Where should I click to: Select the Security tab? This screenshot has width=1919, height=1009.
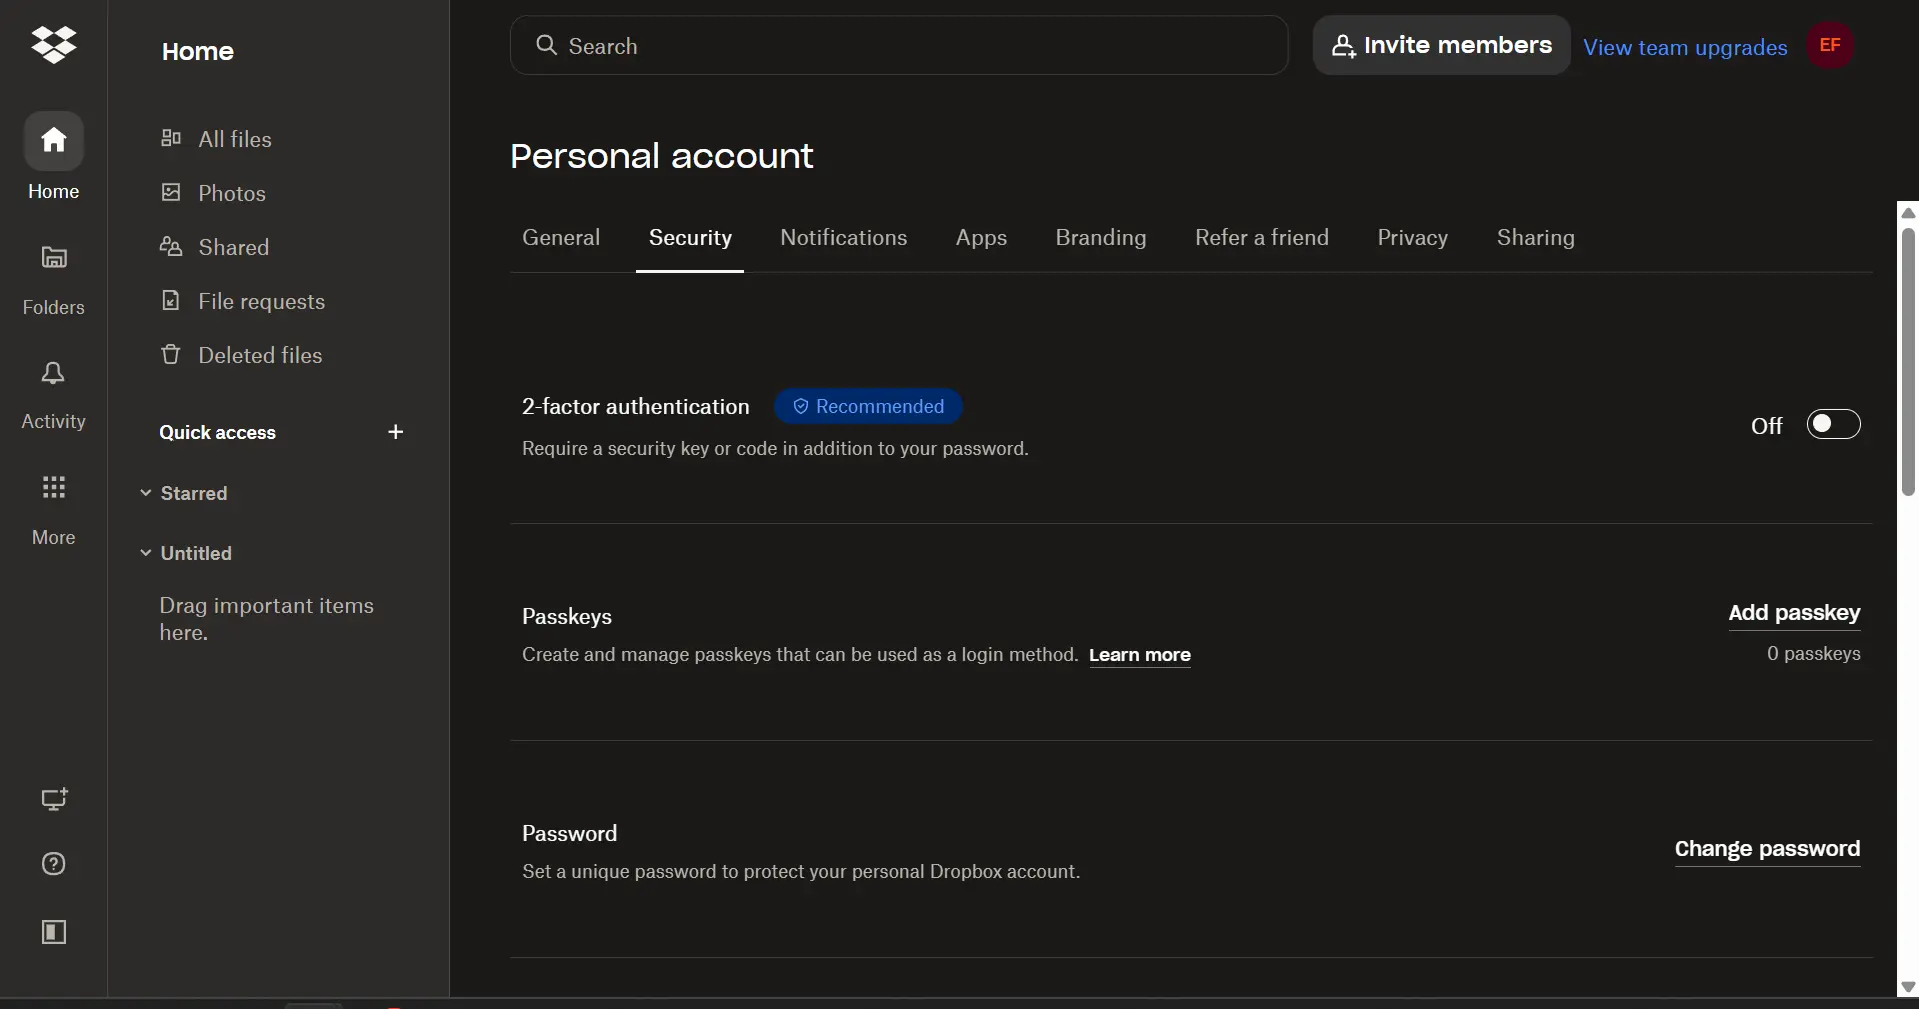point(690,238)
